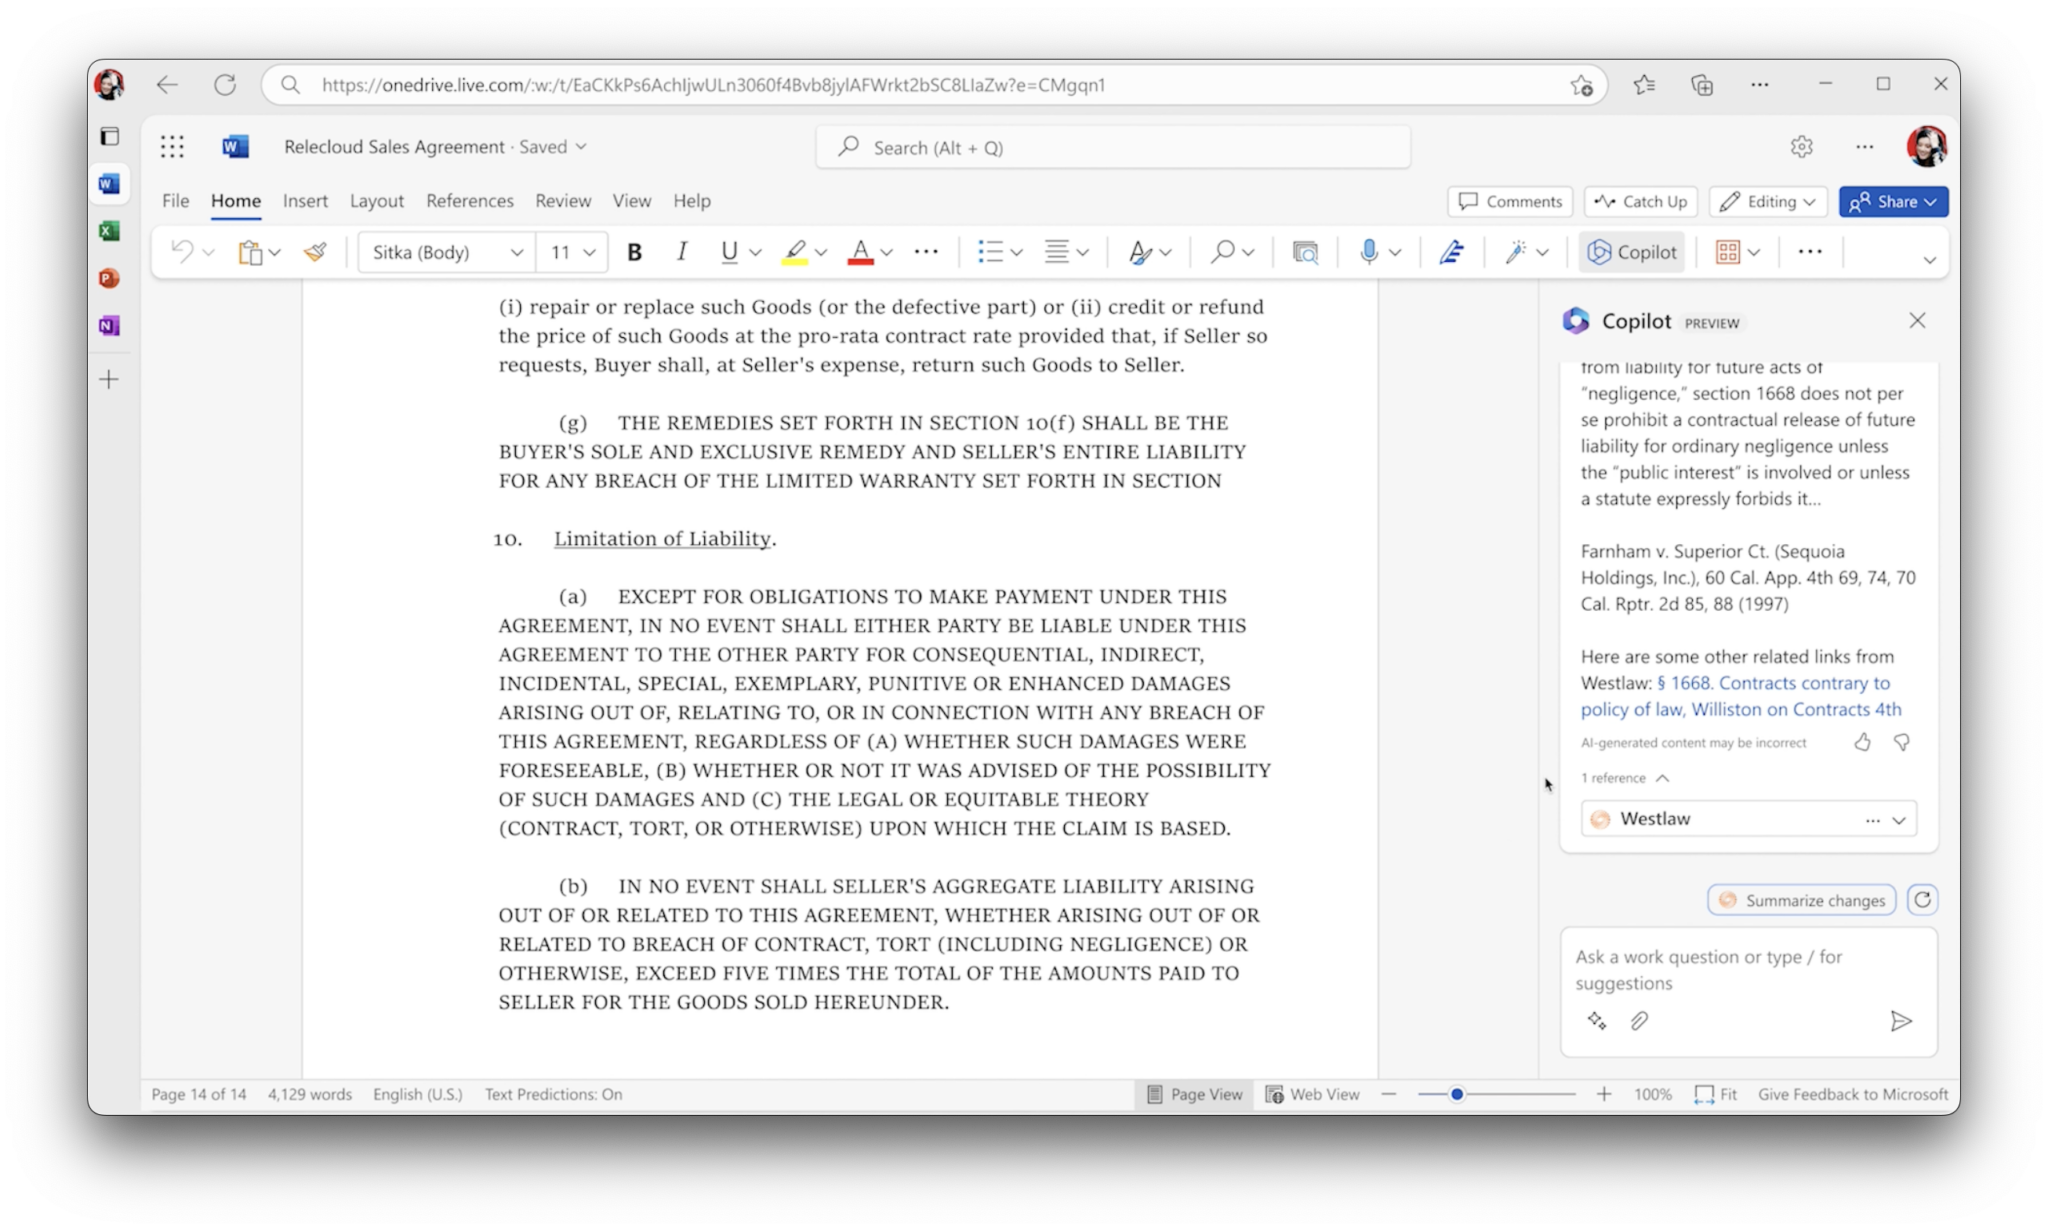Switch to the Layout tab
The width and height of the screenshot is (2048, 1231).
377,201
